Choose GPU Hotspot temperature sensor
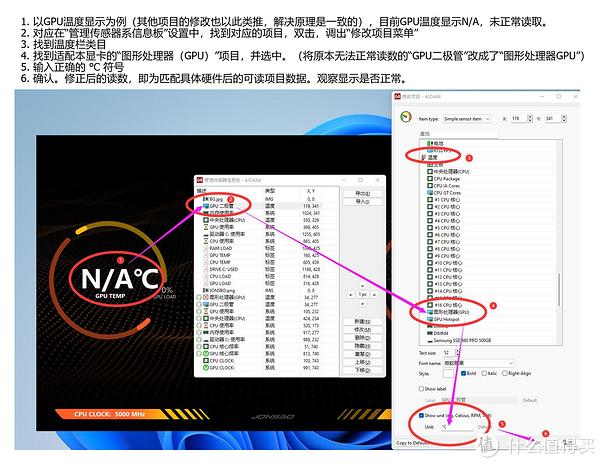This screenshot has height=463, width=600. coord(443,319)
